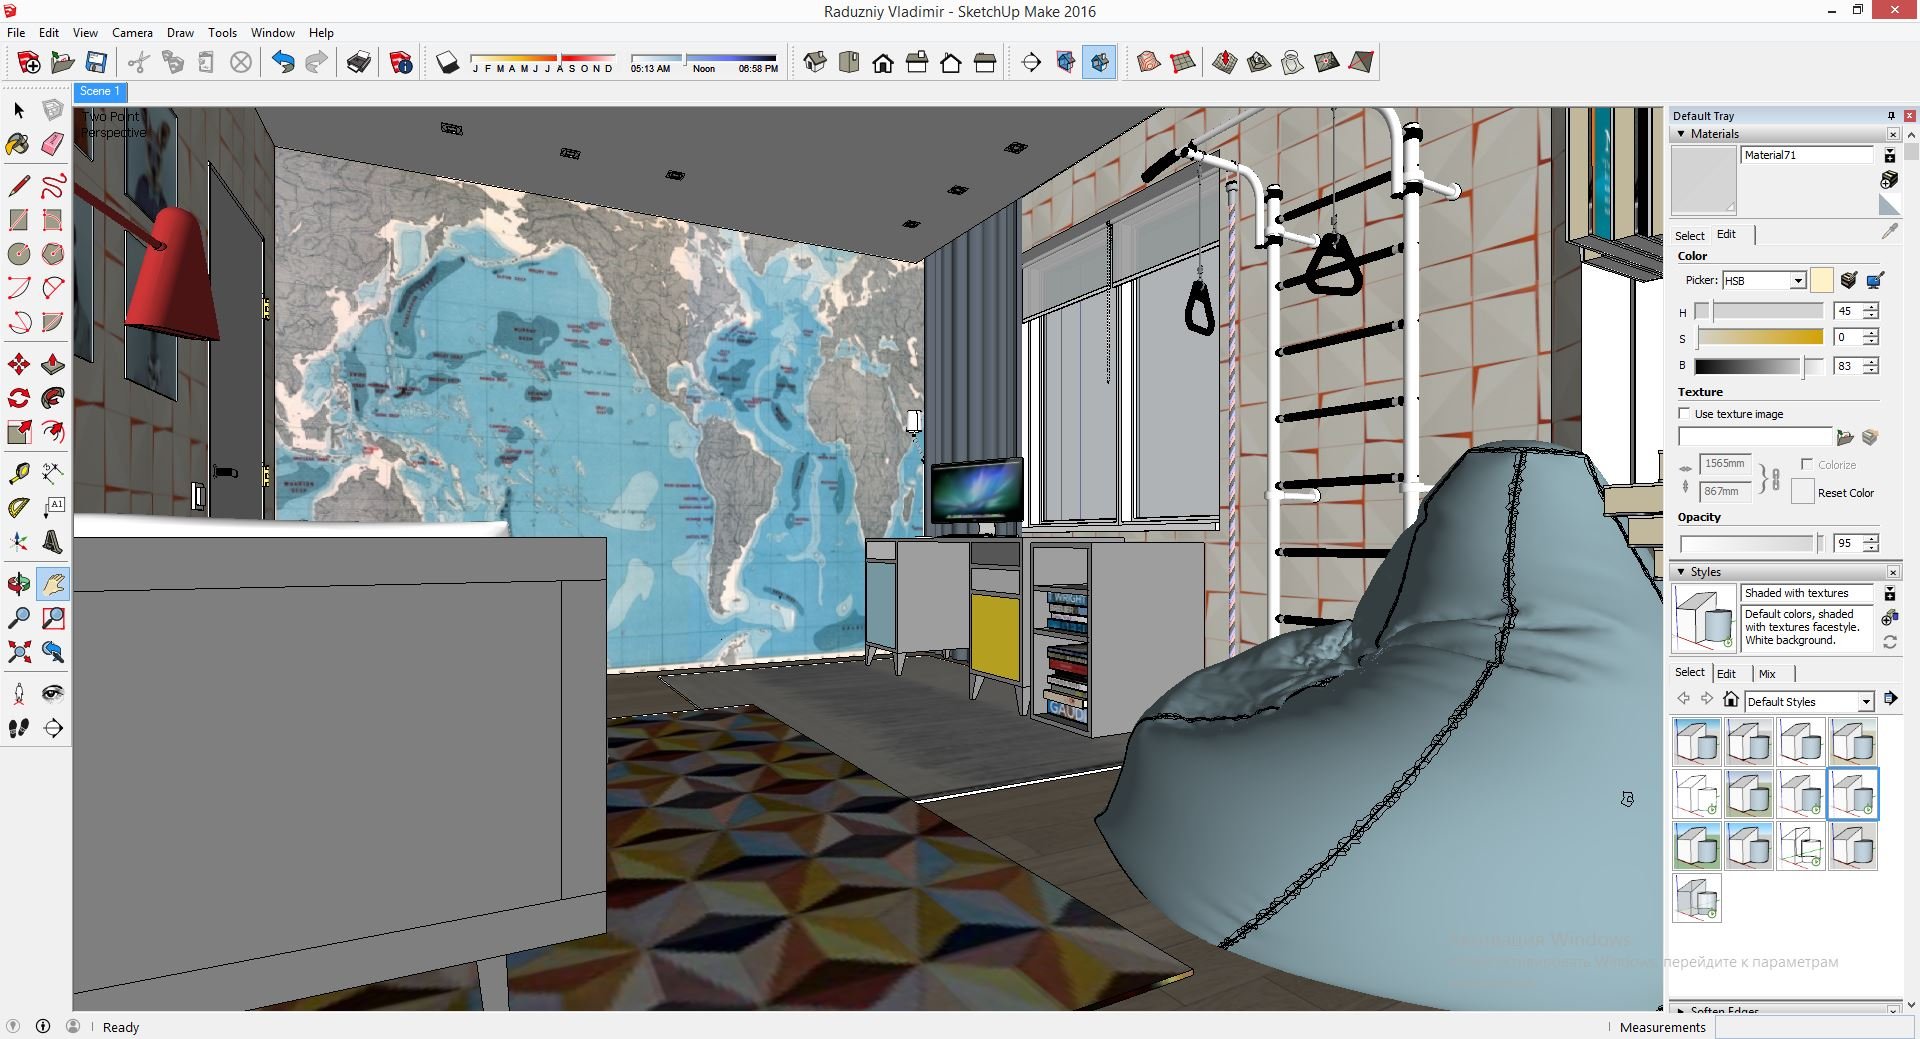The image size is (1920, 1039).
Task: Open the HSB color picker dropdown
Action: [x=1797, y=281]
